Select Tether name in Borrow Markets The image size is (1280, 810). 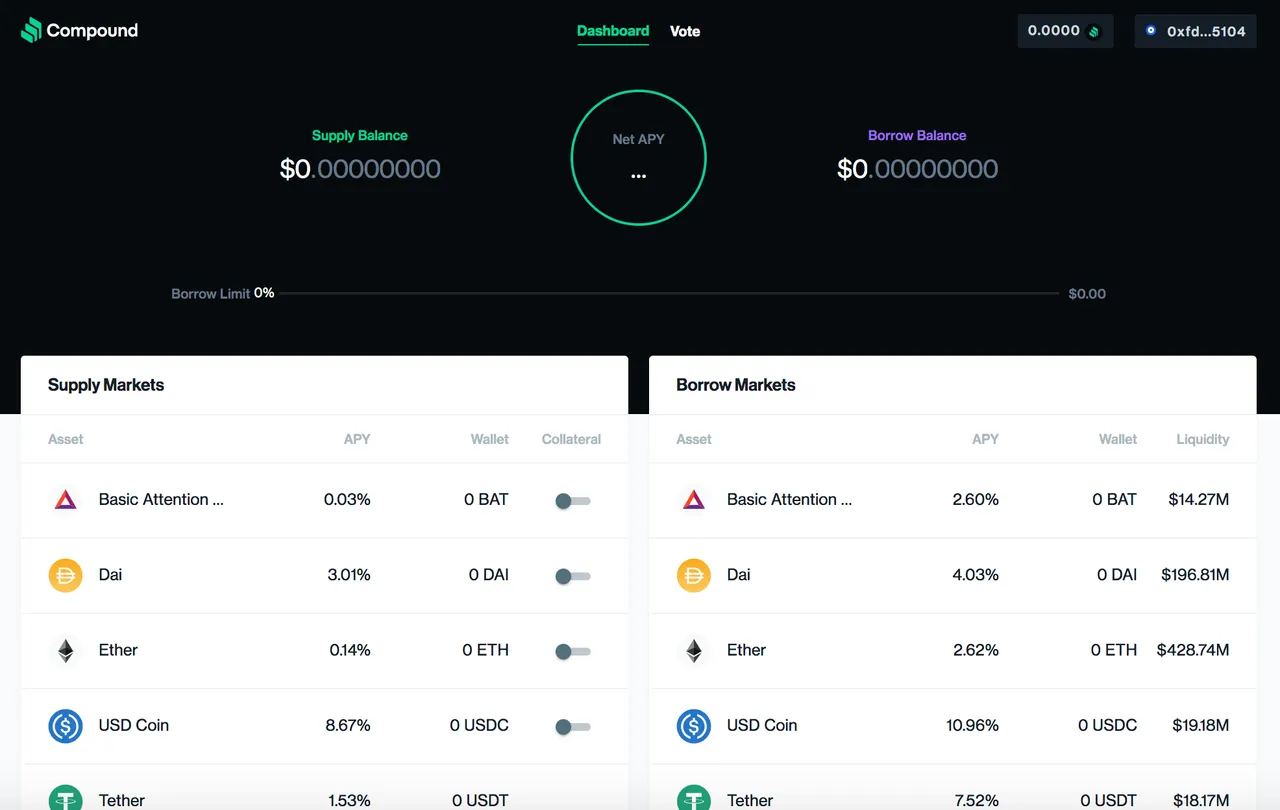749,799
